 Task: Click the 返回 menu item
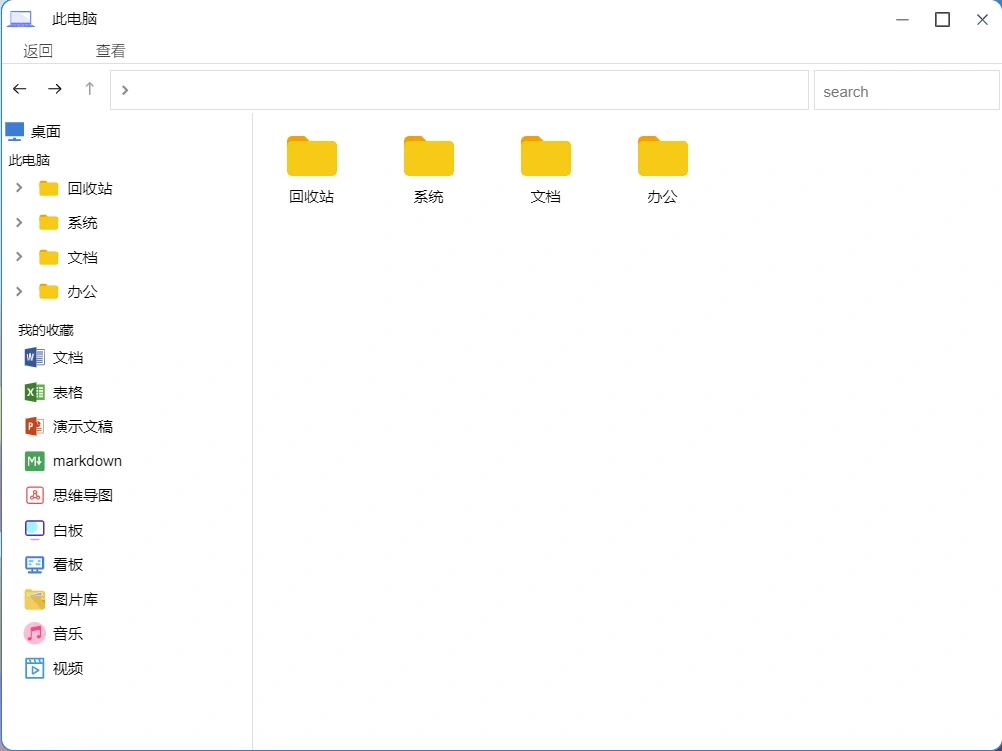click(38, 51)
